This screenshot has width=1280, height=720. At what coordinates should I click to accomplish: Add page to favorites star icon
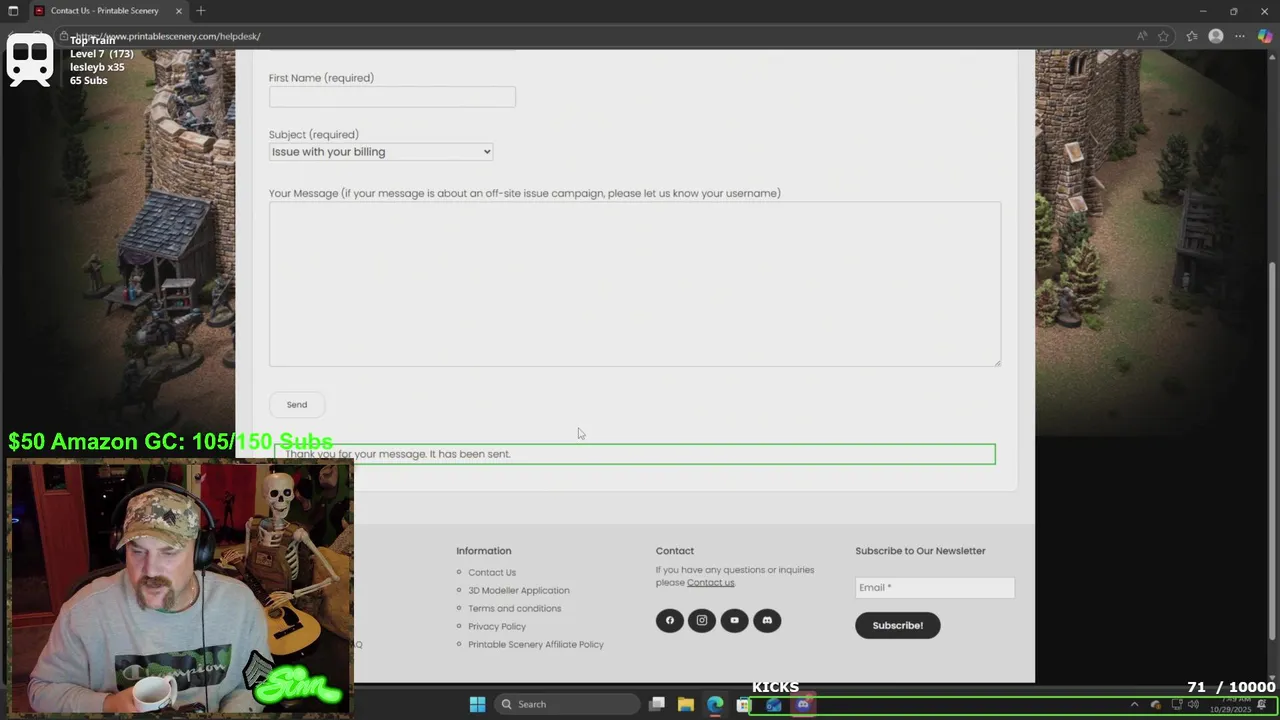point(1163,36)
